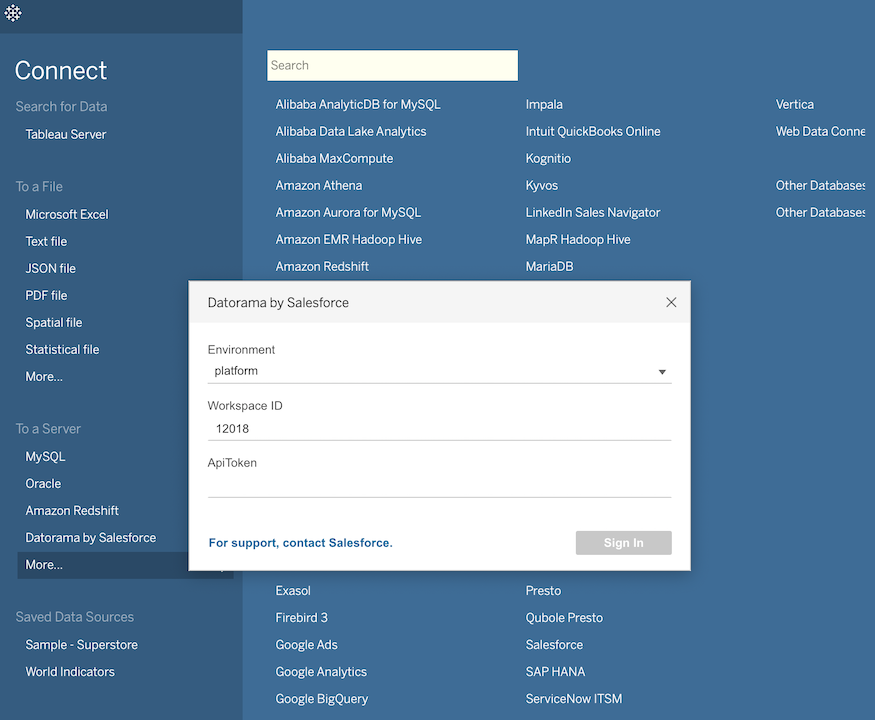Select LinkedIn Sales Navigator connector
The height and width of the screenshot is (720, 875).
593,213
